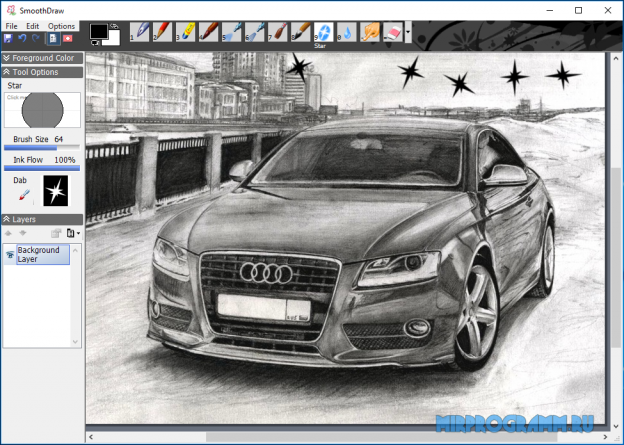Viewport: 624px width, 445px height.
Task: Click the layers list scroll up arrow
Action: click(x=75, y=250)
